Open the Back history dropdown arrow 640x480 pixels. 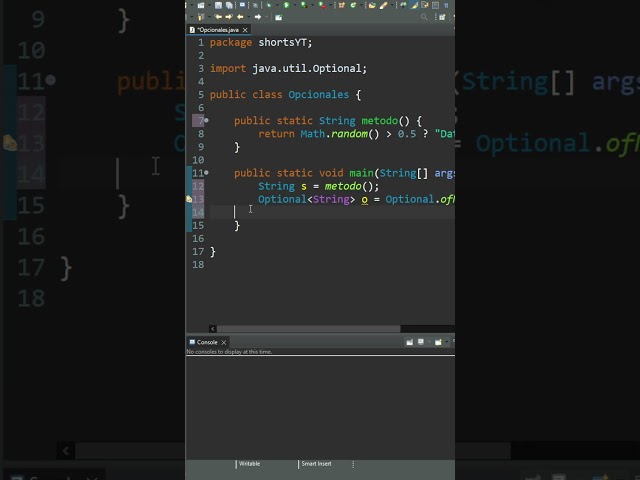(249, 17)
